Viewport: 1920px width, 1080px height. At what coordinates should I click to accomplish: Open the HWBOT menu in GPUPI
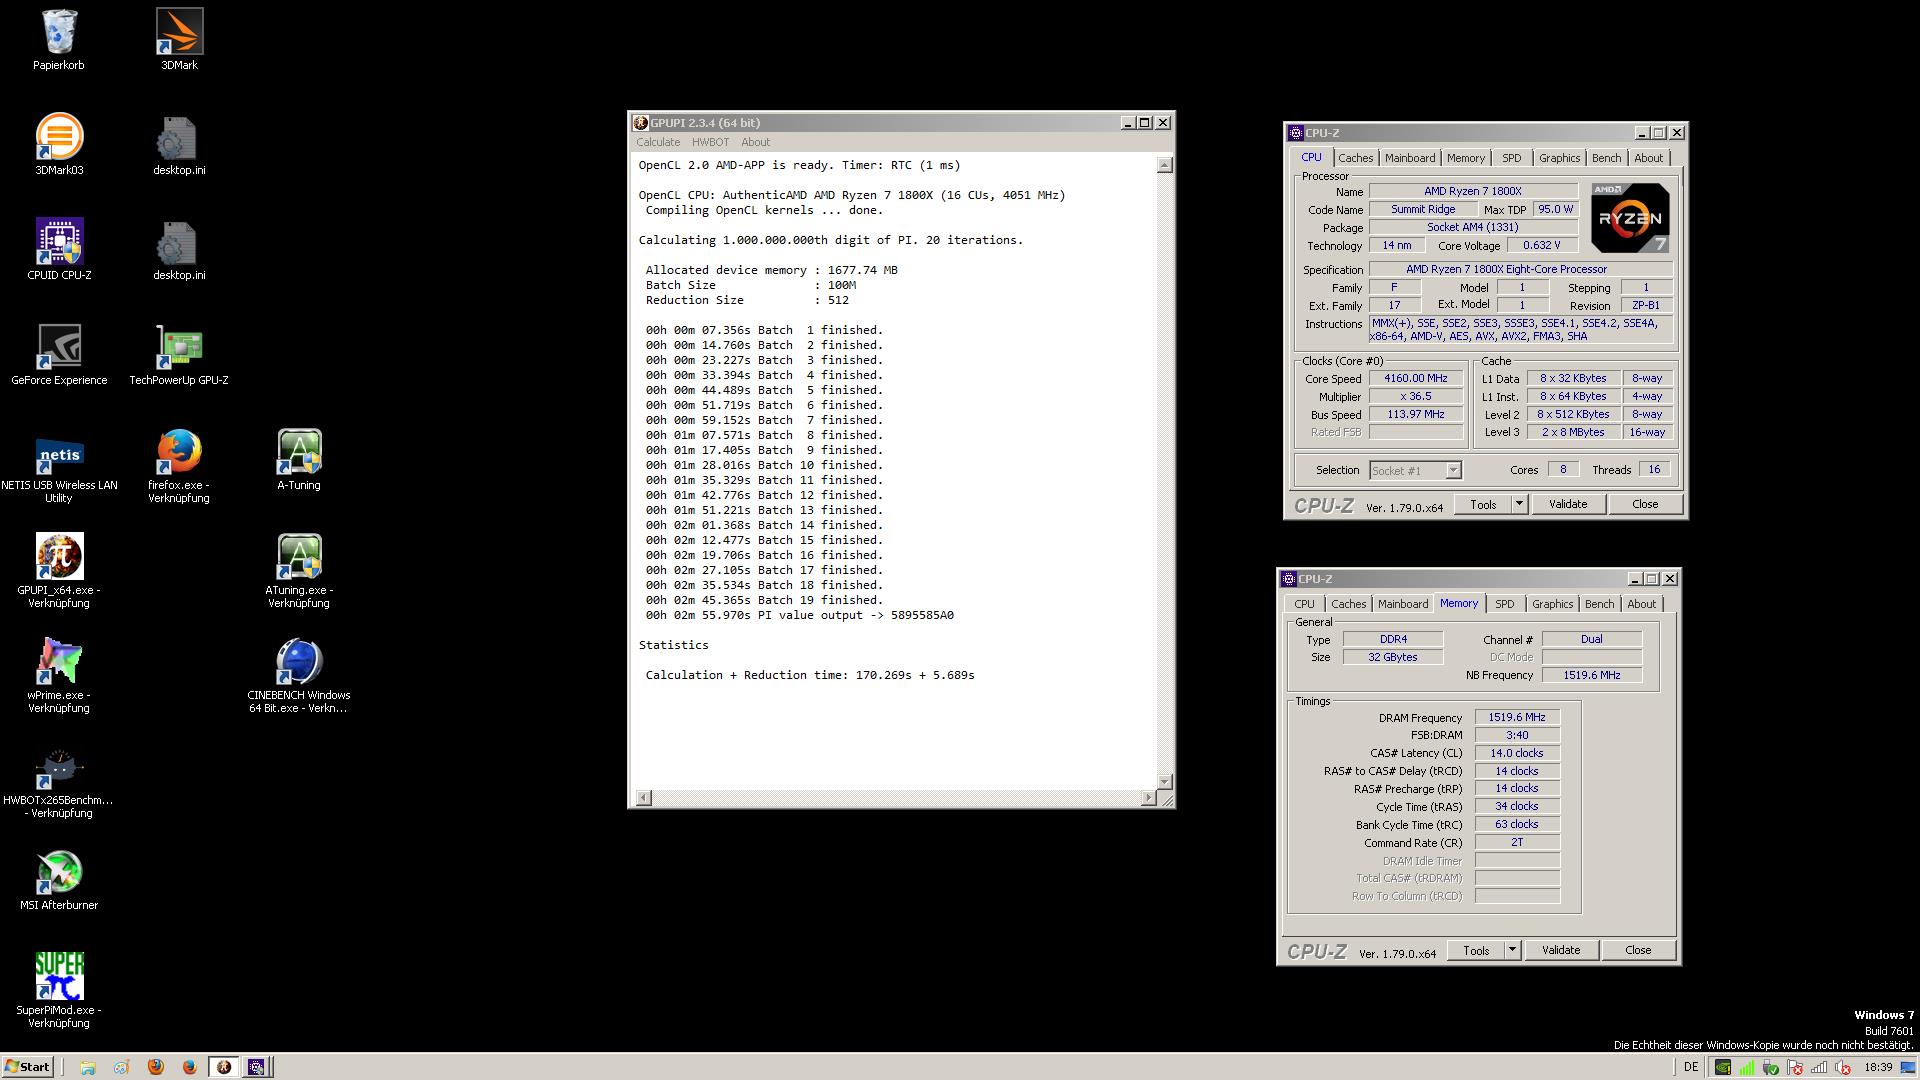pos(710,142)
